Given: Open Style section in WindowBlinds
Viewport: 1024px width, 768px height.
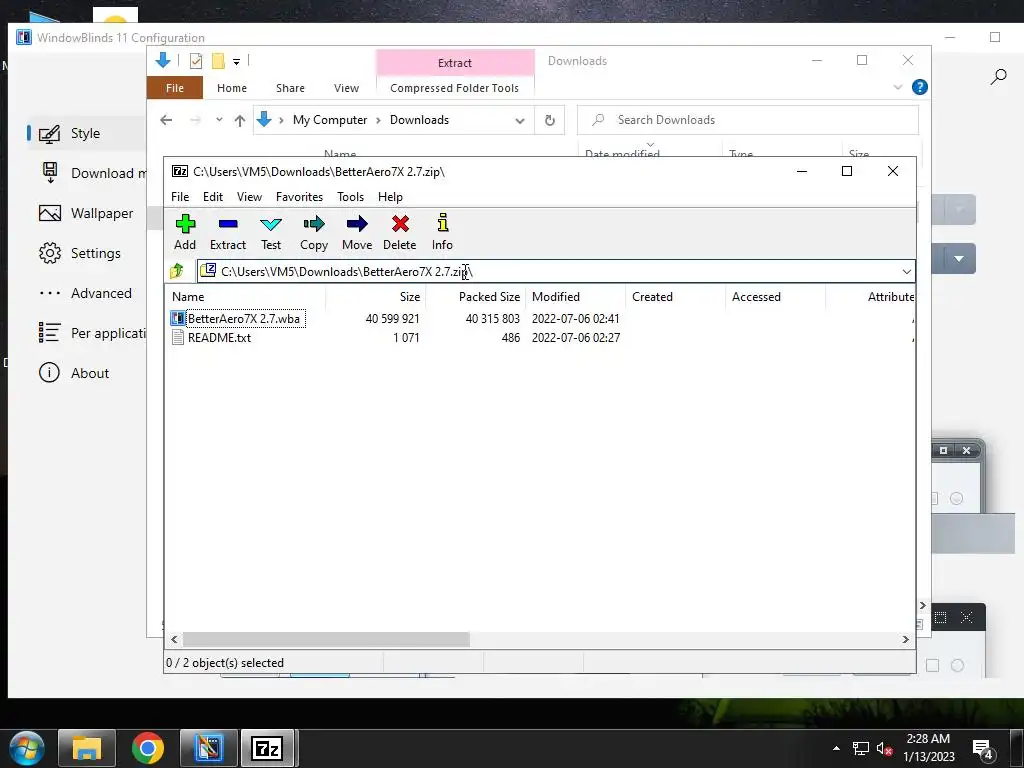Looking at the screenshot, I should 85,133.
